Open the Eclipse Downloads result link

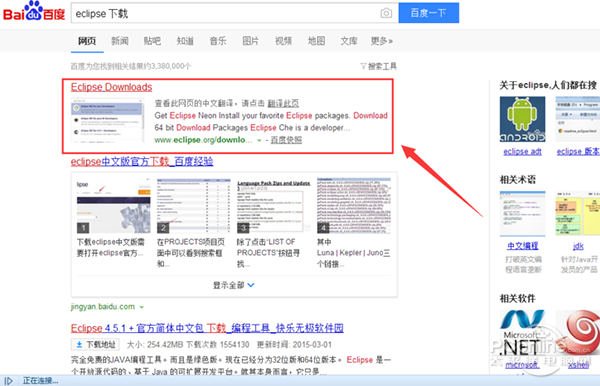pyautogui.click(x=111, y=87)
